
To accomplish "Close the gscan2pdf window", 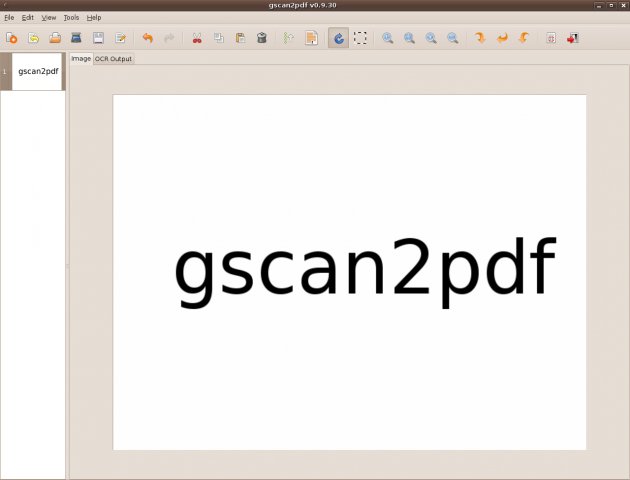I will tap(623, 5).
